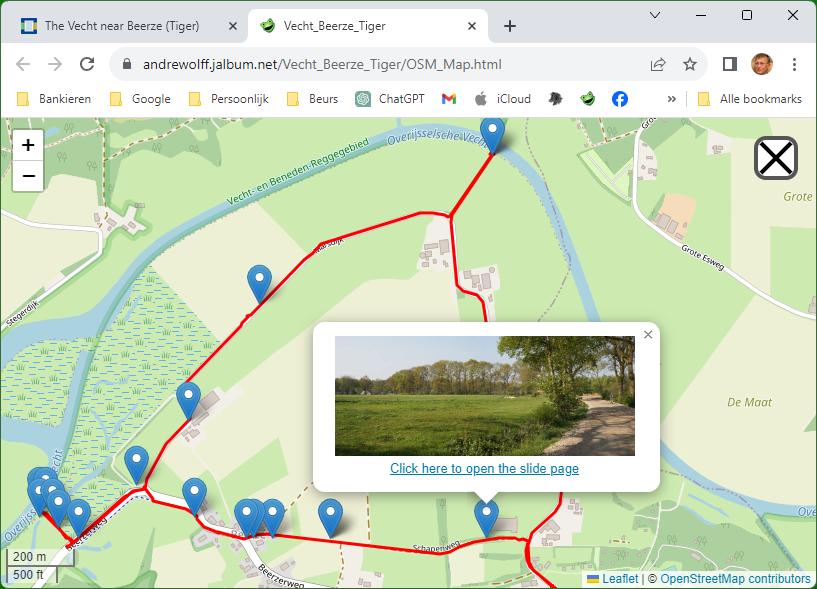Switch to The Vecht near Beerze tab

[x=120, y=26]
